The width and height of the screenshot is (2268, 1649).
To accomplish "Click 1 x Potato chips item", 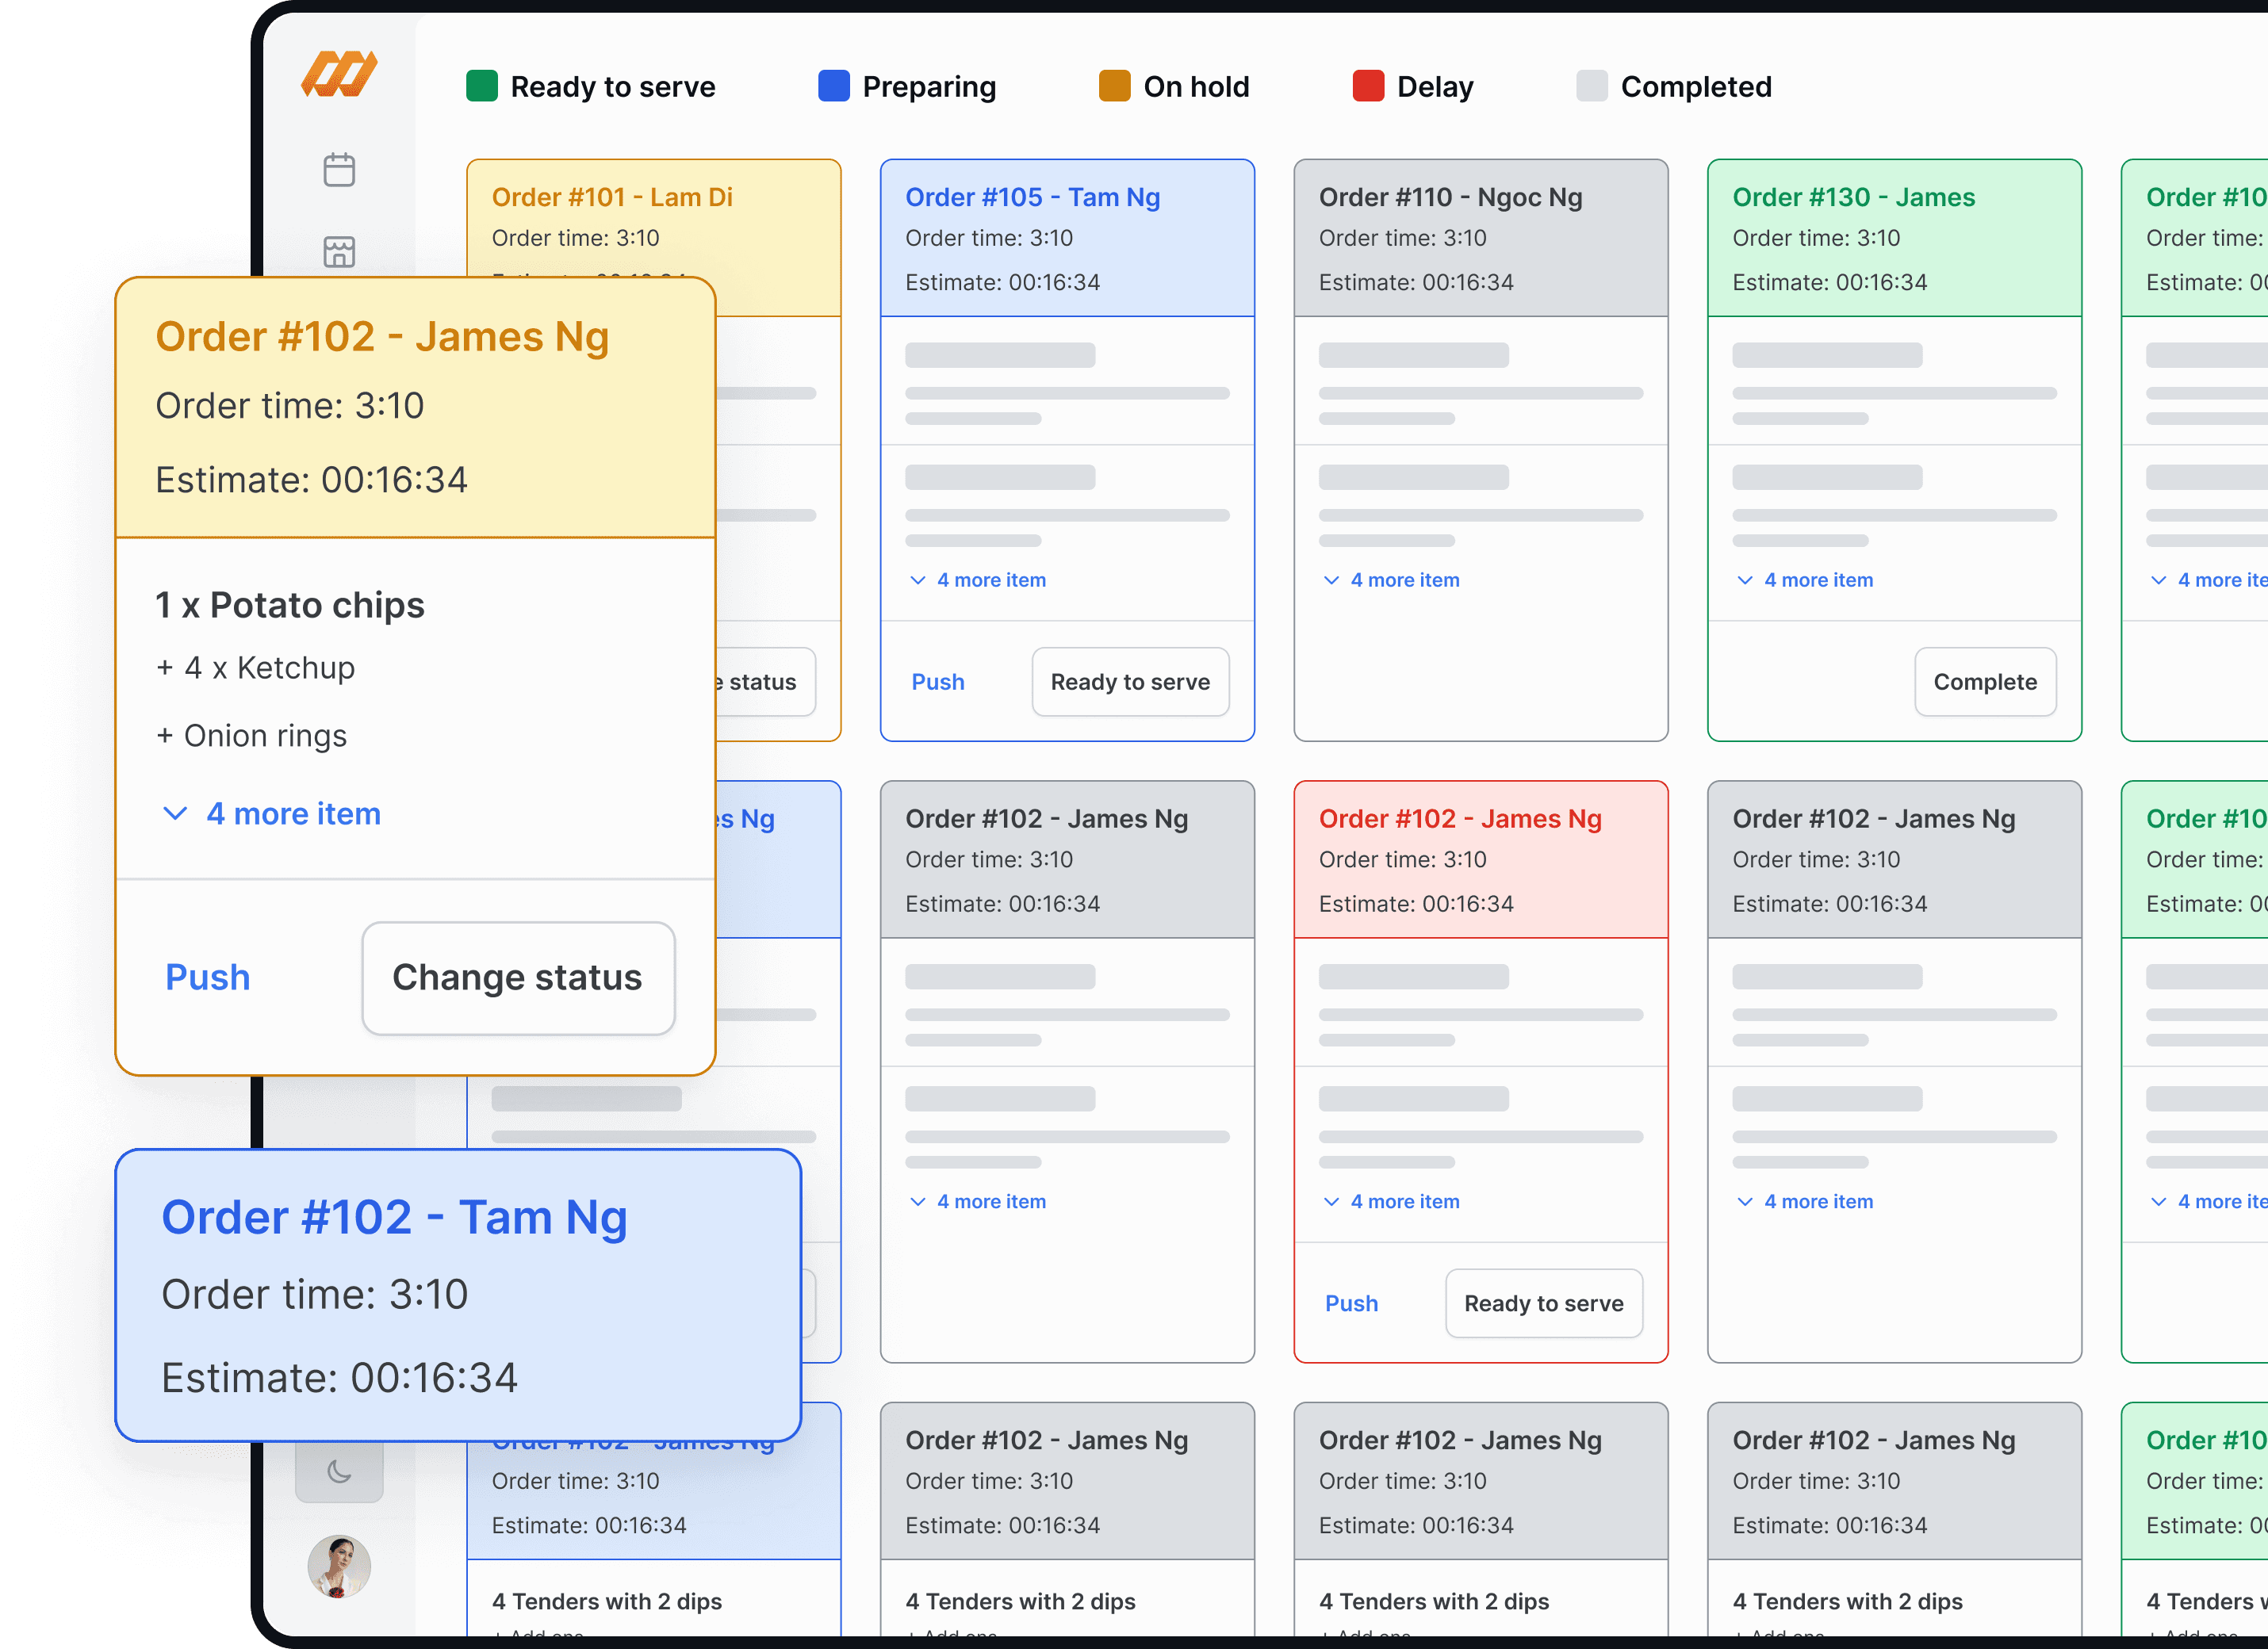I will (x=290, y=605).
